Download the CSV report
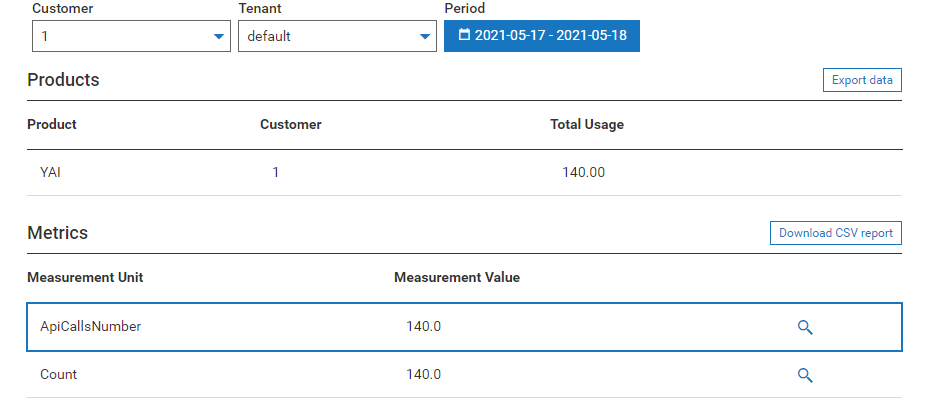 click(835, 233)
